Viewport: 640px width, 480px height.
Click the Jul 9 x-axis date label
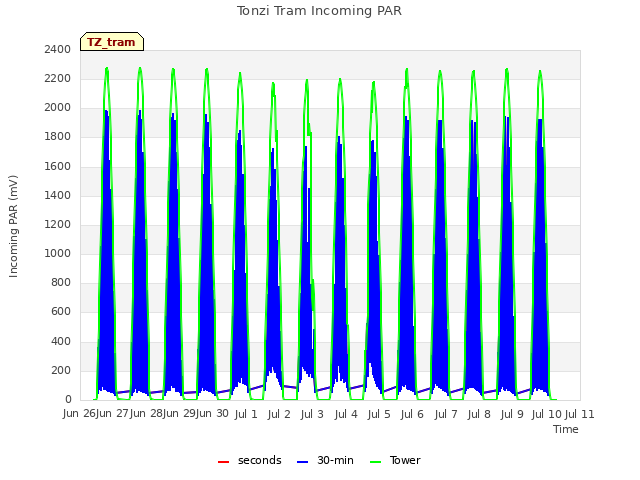coord(512,414)
